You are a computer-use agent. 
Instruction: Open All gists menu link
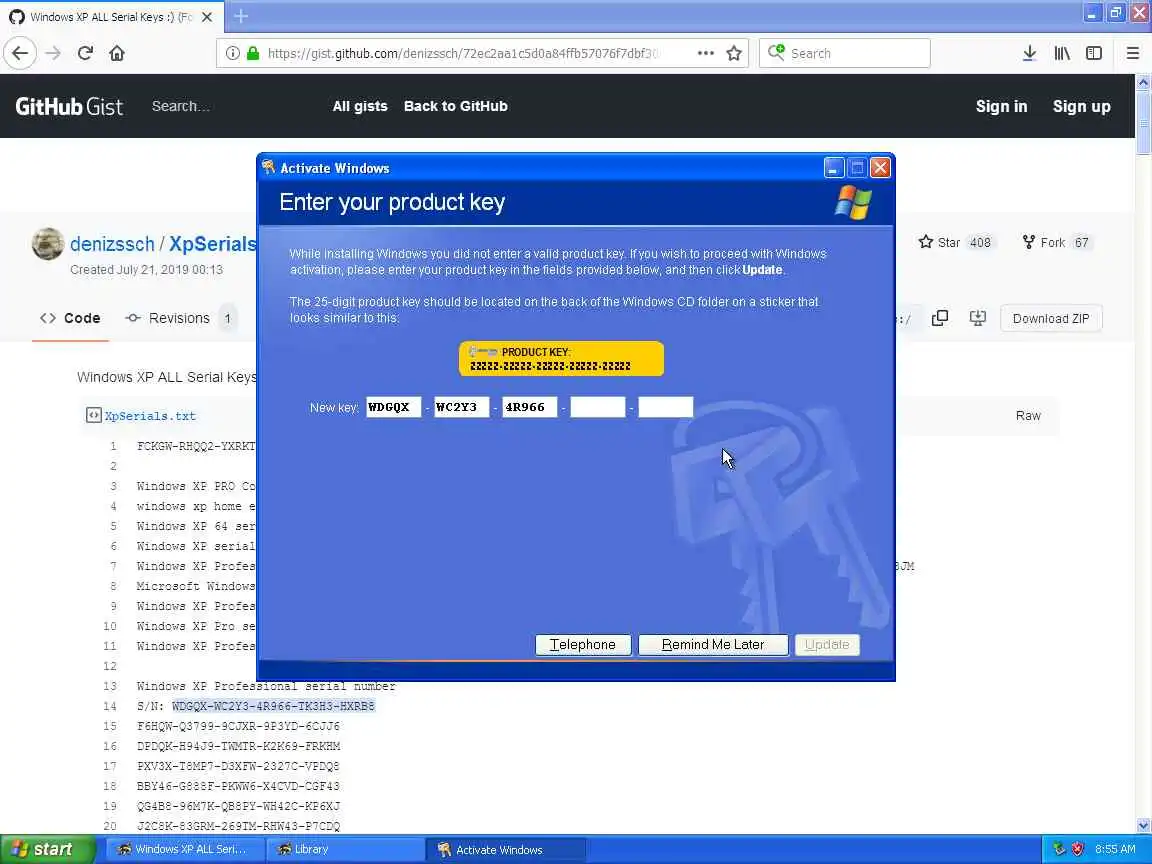pos(360,106)
